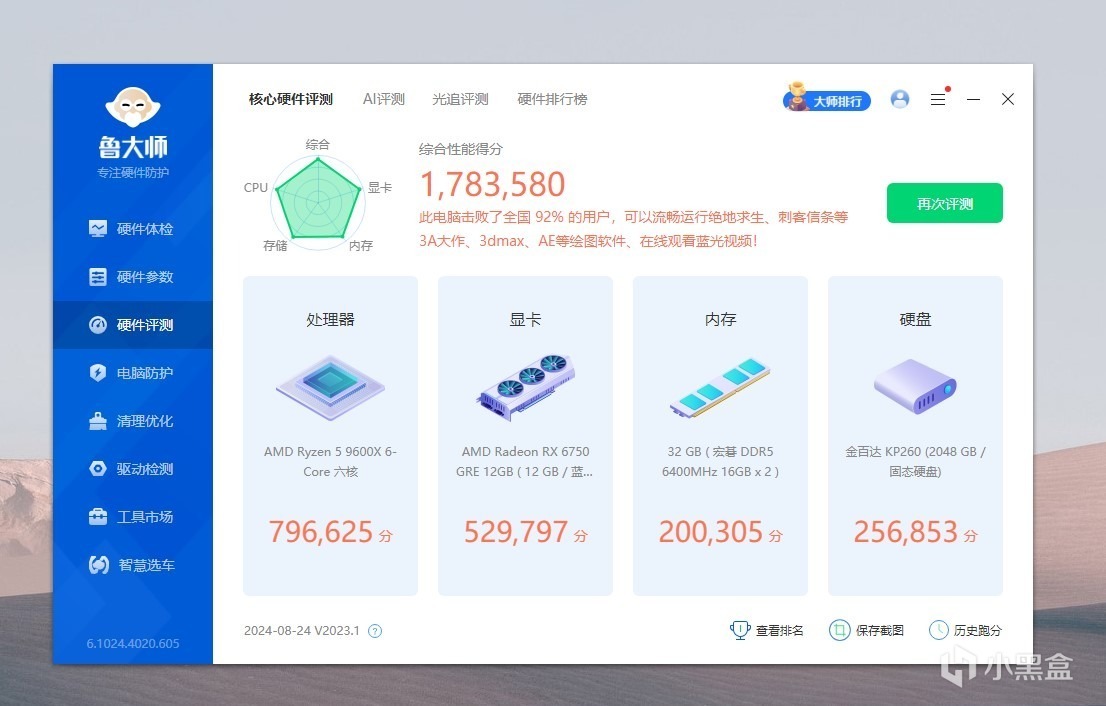Click the 内存 memory stick image

[720, 387]
